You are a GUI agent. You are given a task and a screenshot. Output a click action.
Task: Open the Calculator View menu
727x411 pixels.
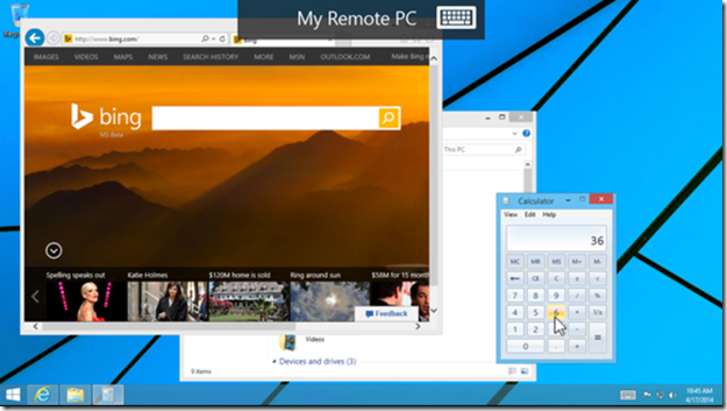click(x=510, y=215)
